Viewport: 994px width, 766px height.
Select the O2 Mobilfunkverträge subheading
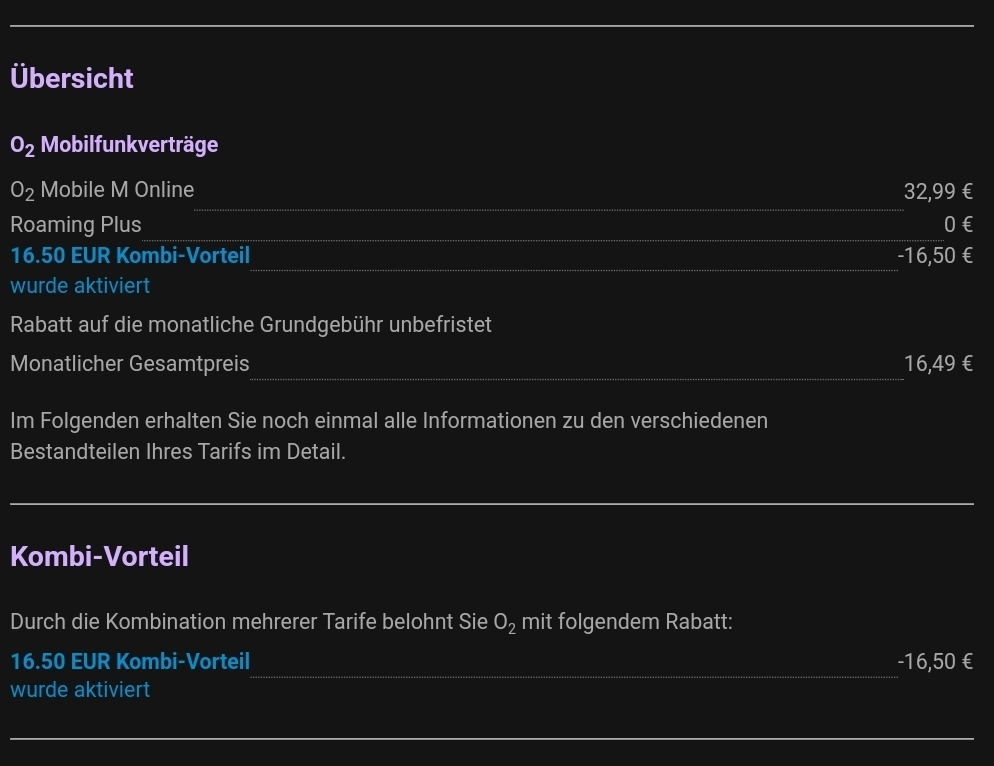click(114, 145)
